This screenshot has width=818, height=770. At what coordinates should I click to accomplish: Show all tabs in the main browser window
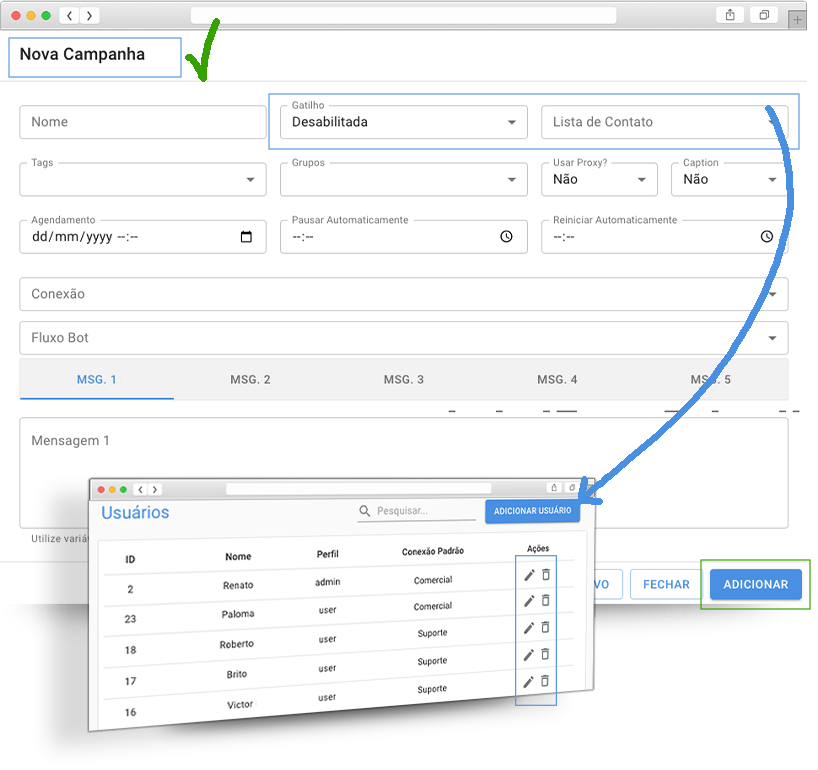[764, 15]
